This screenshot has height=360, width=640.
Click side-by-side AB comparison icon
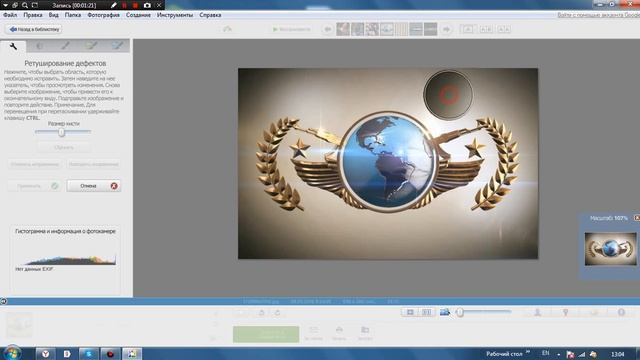[486, 29]
